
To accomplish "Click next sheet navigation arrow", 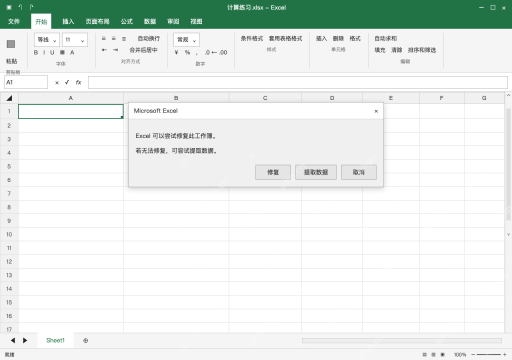I will click(25, 340).
